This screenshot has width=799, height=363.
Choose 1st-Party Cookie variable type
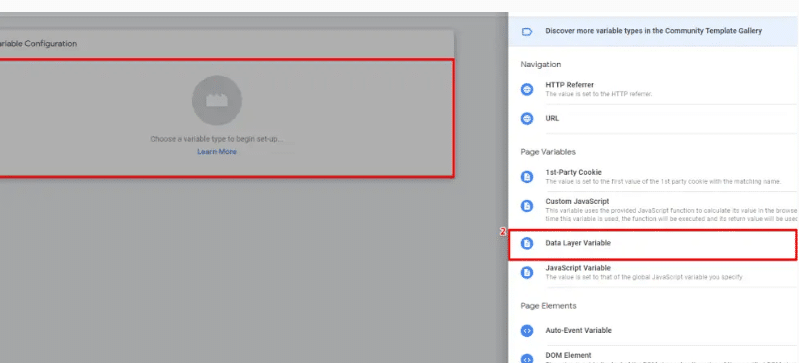pos(653,177)
